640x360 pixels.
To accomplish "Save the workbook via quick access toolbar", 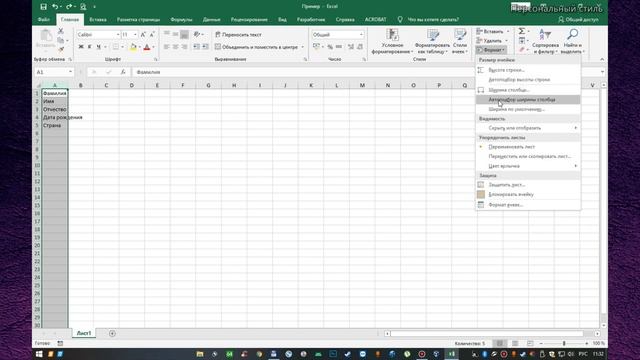I will tap(43, 7).
